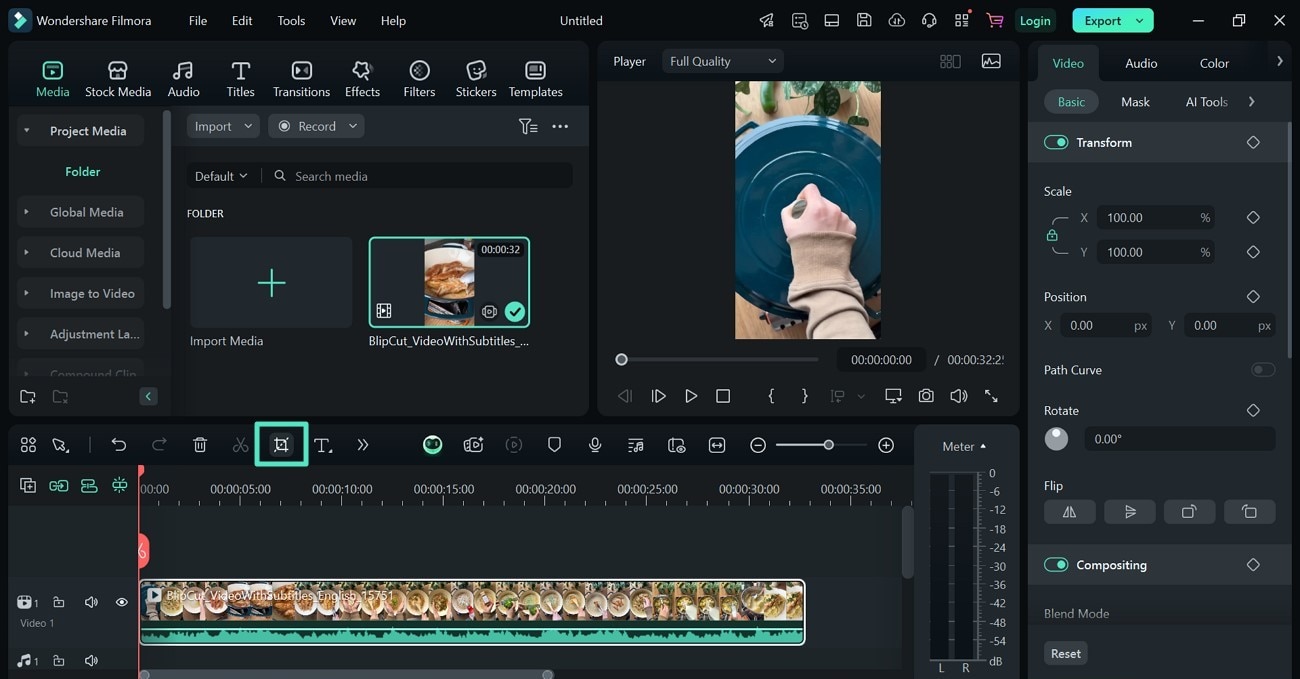This screenshot has width=1300, height=679.
Task: Open the Tools menu
Action: coord(291,20)
